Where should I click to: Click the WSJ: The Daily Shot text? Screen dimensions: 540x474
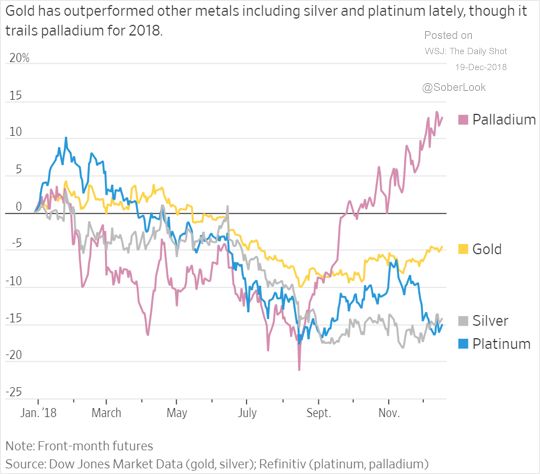[x=466, y=51]
